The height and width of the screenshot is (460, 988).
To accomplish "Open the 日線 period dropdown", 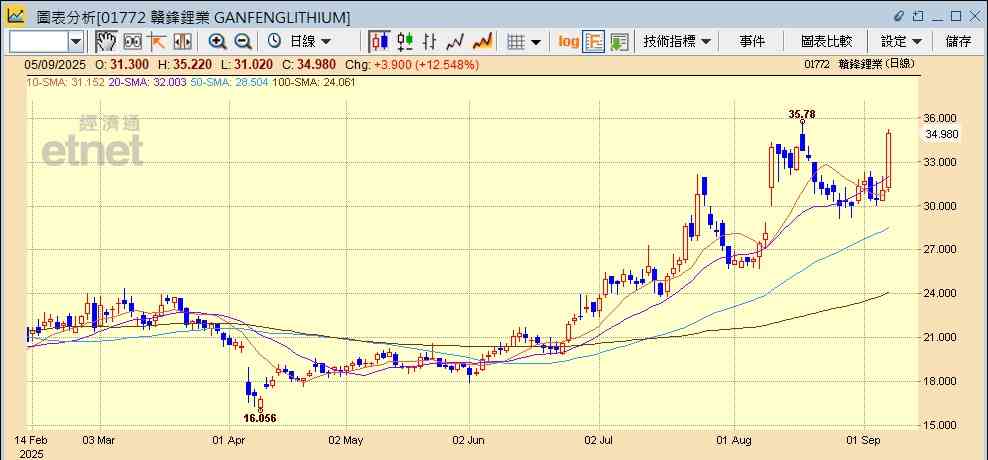I will pyautogui.click(x=310, y=42).
